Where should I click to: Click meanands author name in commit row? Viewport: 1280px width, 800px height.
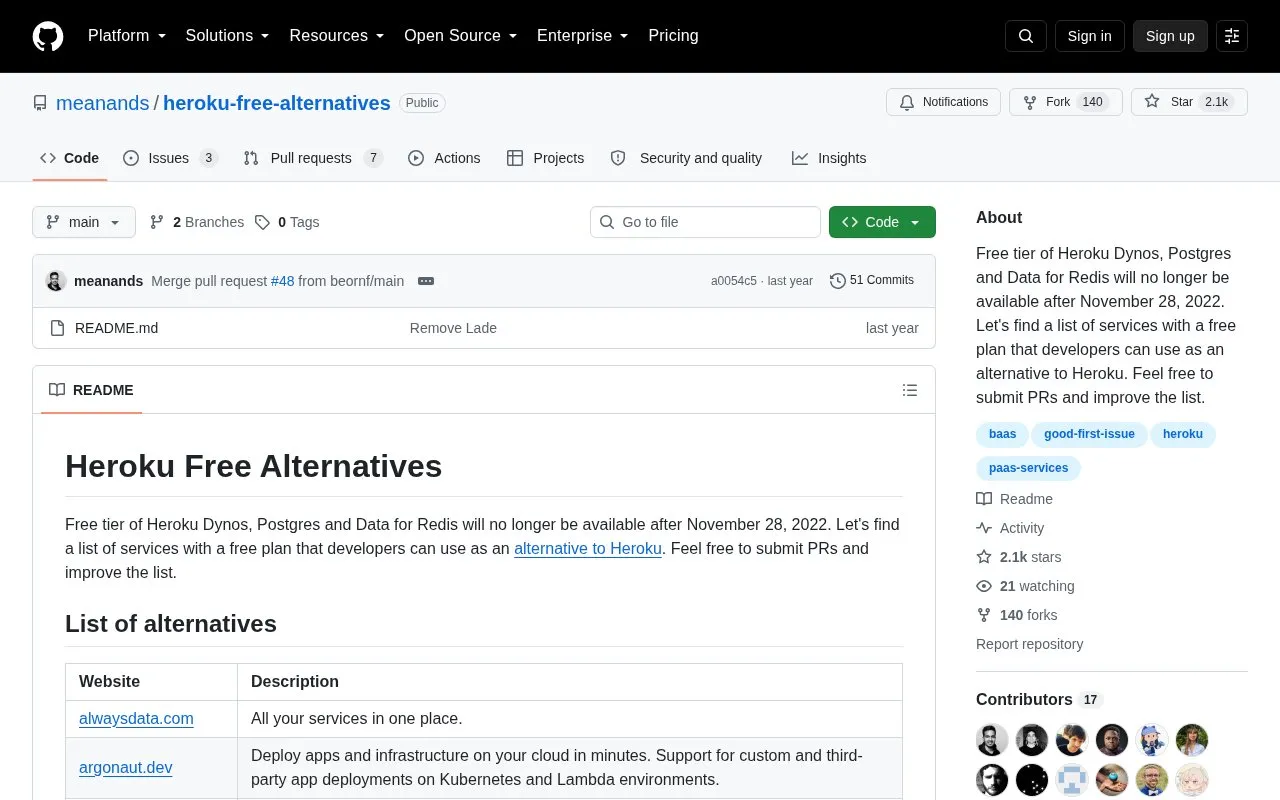click(108, 281)
